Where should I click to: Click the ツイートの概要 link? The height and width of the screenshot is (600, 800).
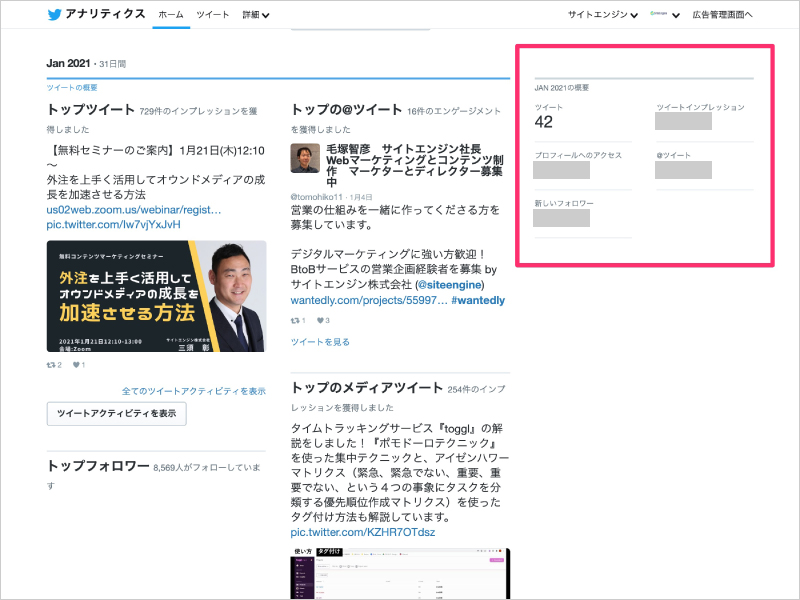click(x=72, y=88)
